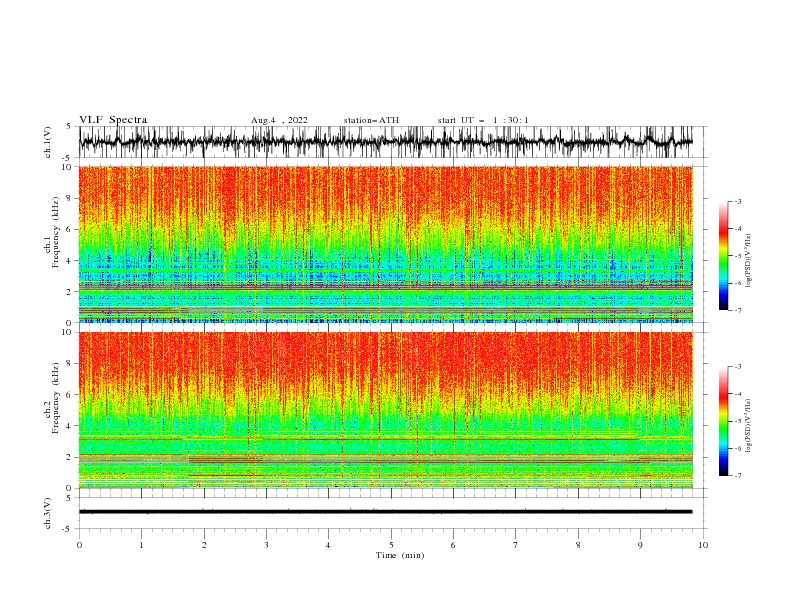Select the "ch.2 Frequency (kHz)" axis label
The image size is (792, 612).
pyautogui.click(x=52, y=397)
